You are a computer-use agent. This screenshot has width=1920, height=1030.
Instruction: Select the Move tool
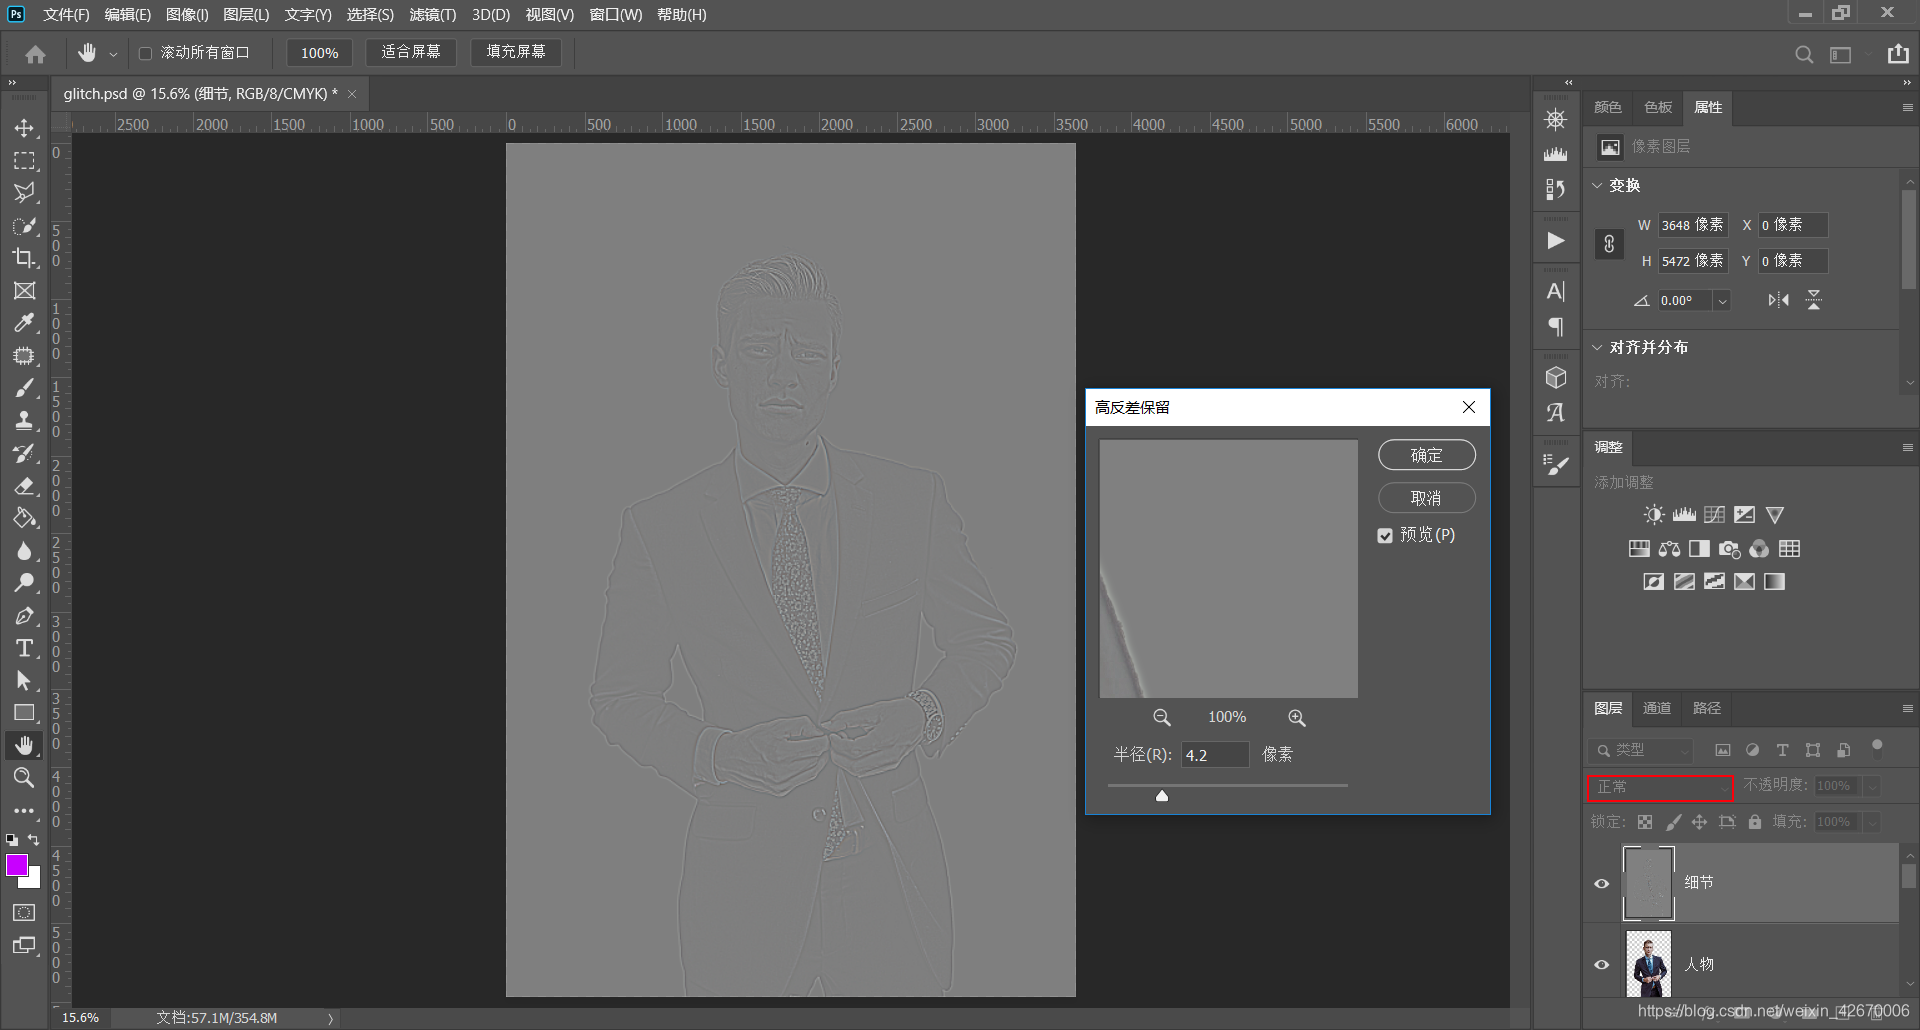coord(24,128)
